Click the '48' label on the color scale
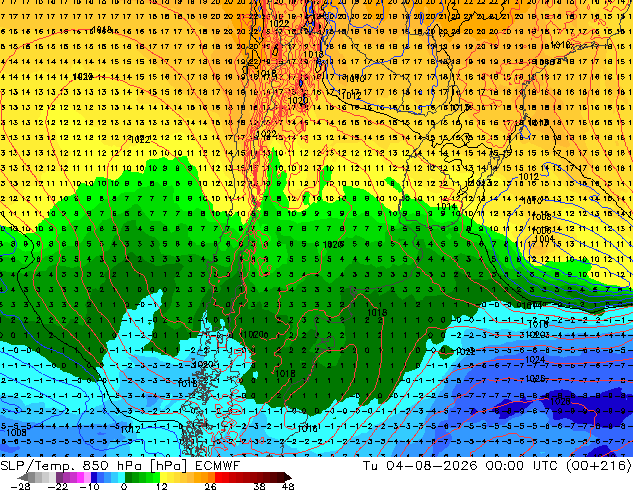This screenshot has width=634, height=490. tap(288, 486)
